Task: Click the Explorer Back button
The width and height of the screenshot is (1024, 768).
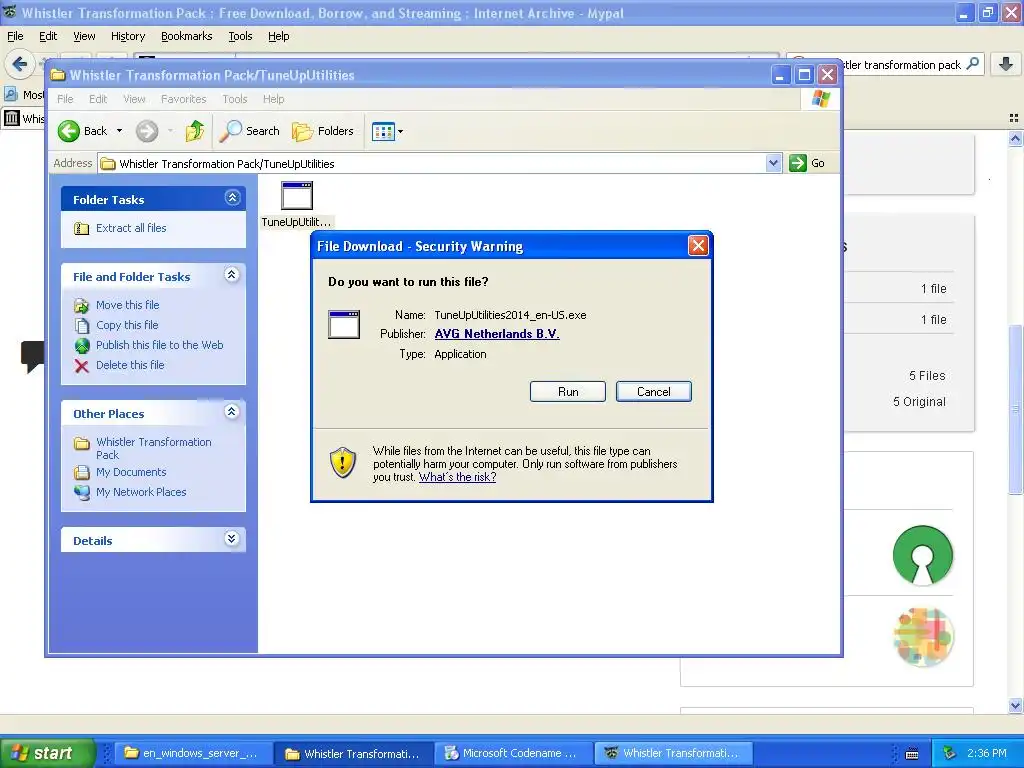Action: [x=83, y=131]
